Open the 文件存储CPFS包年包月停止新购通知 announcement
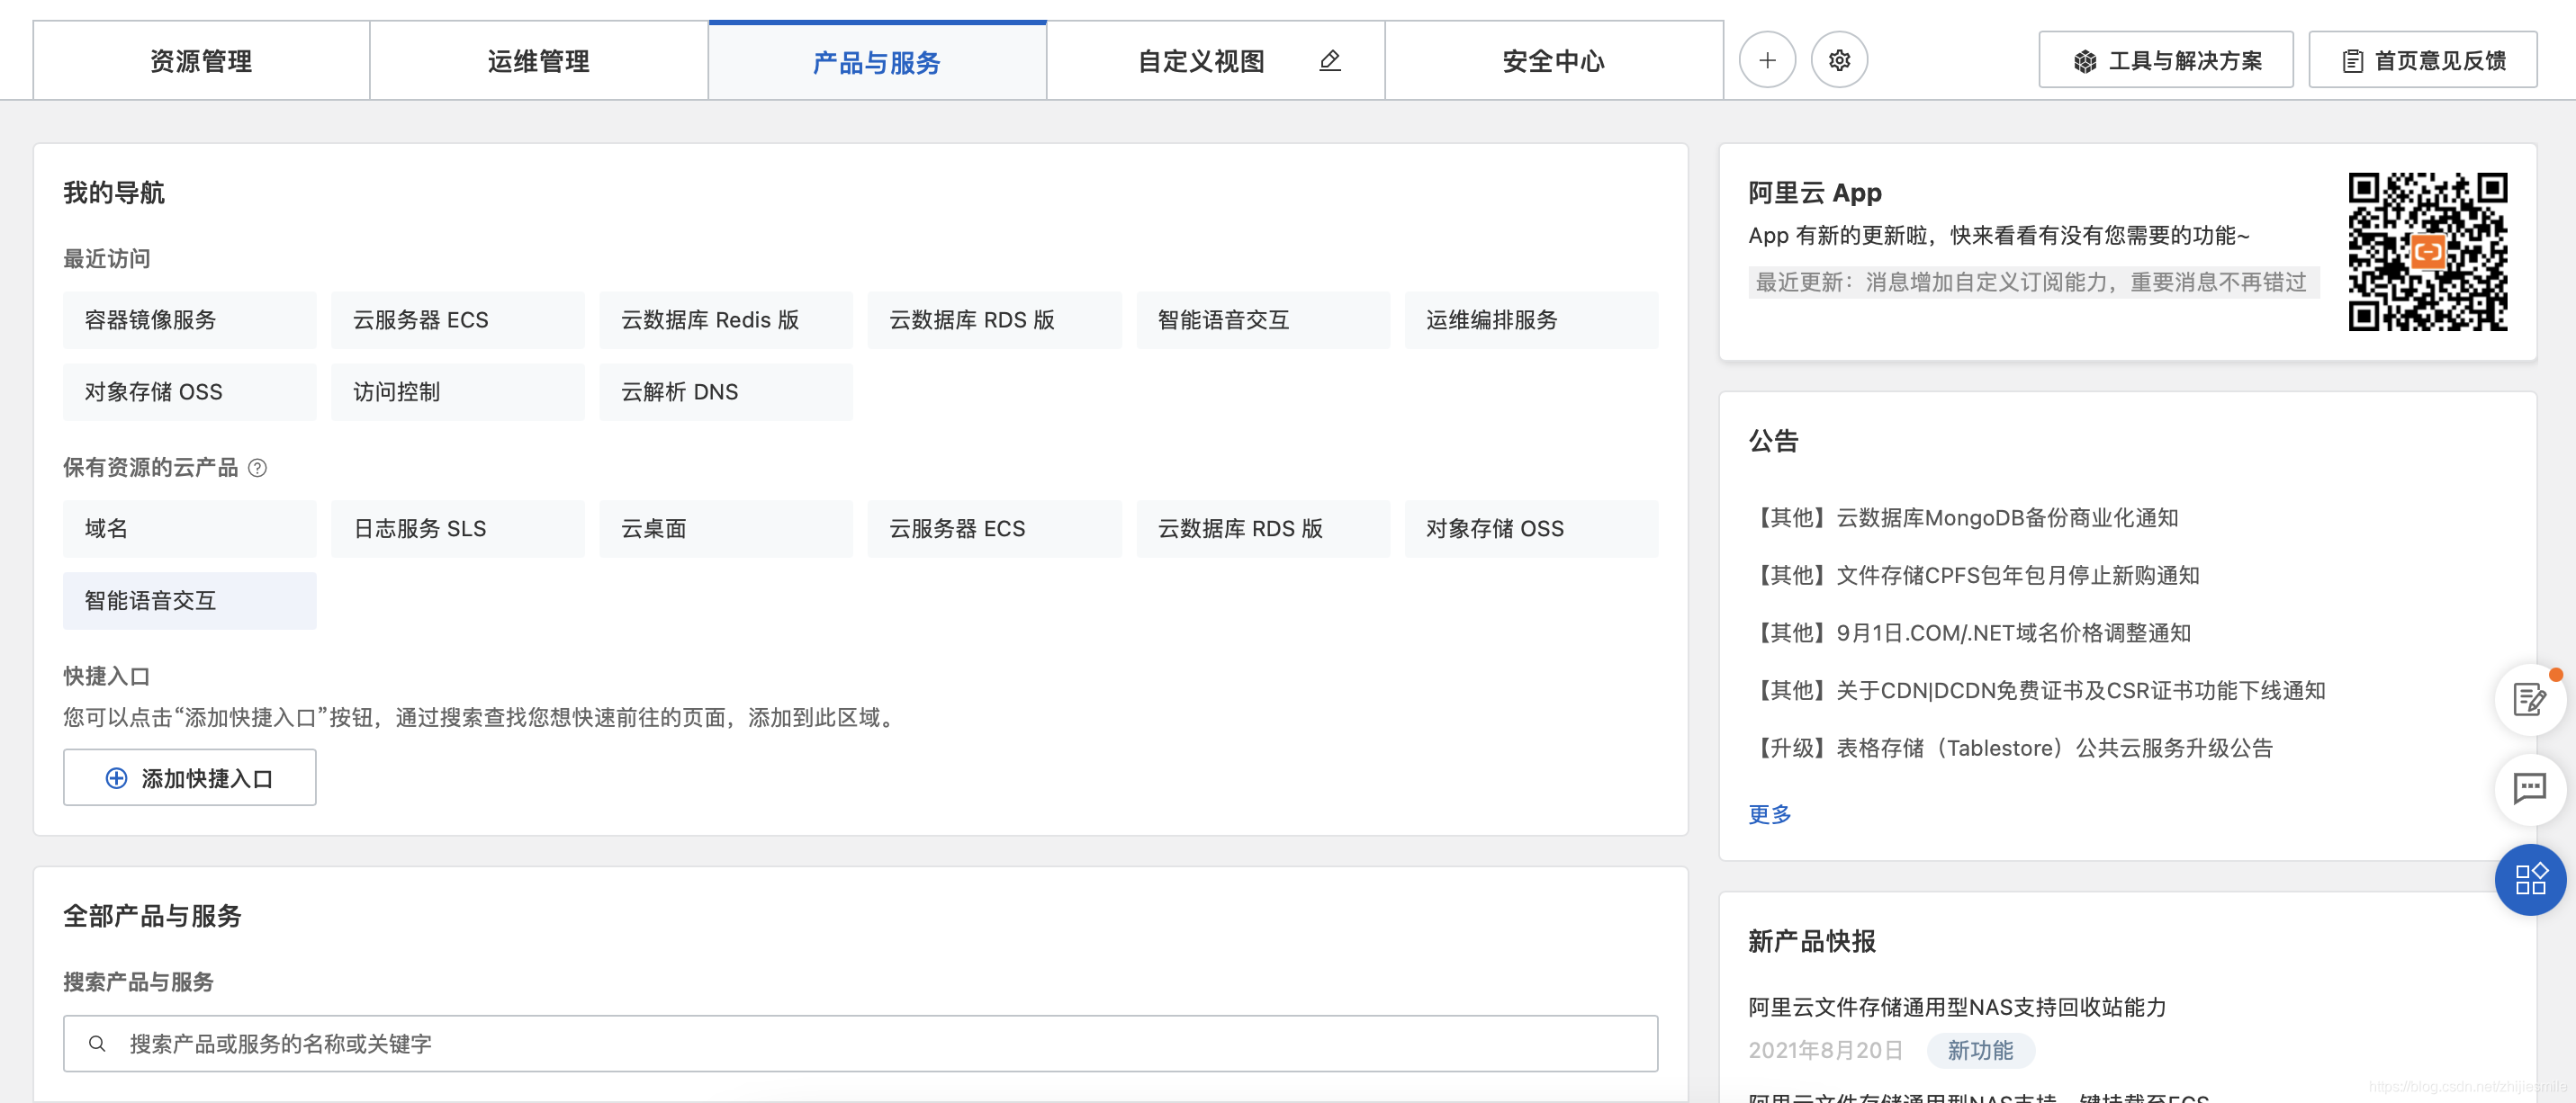 [x=1974, y=575]
